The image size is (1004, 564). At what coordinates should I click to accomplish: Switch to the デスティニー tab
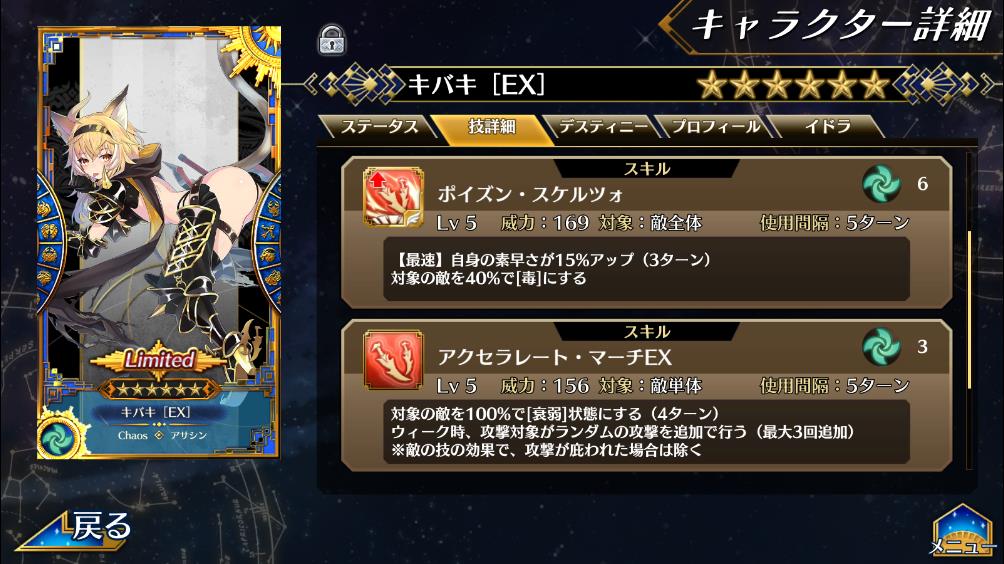tap(603, 127)
